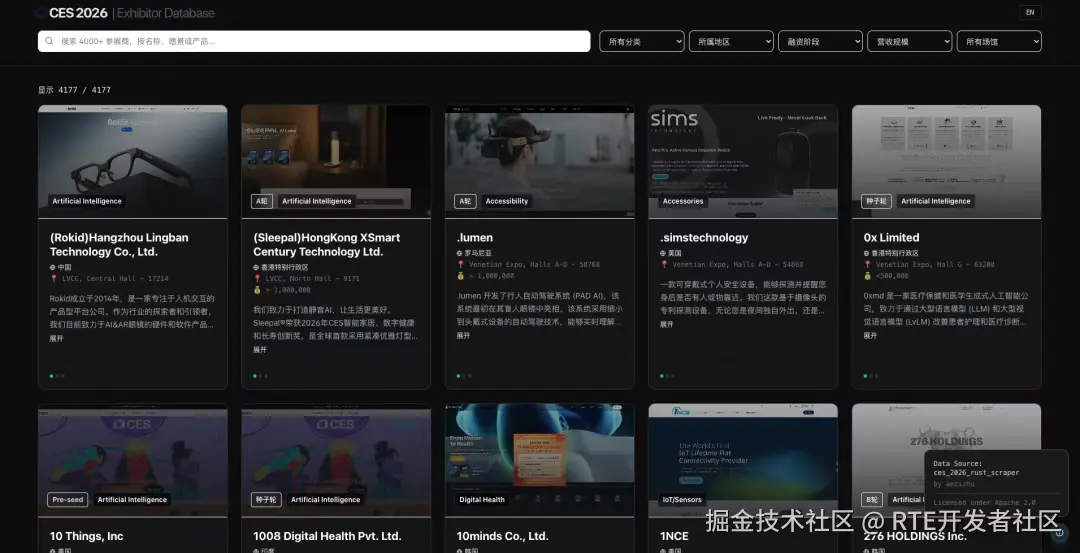Click Digital Health tag on 10minds card

coord(481,499)
